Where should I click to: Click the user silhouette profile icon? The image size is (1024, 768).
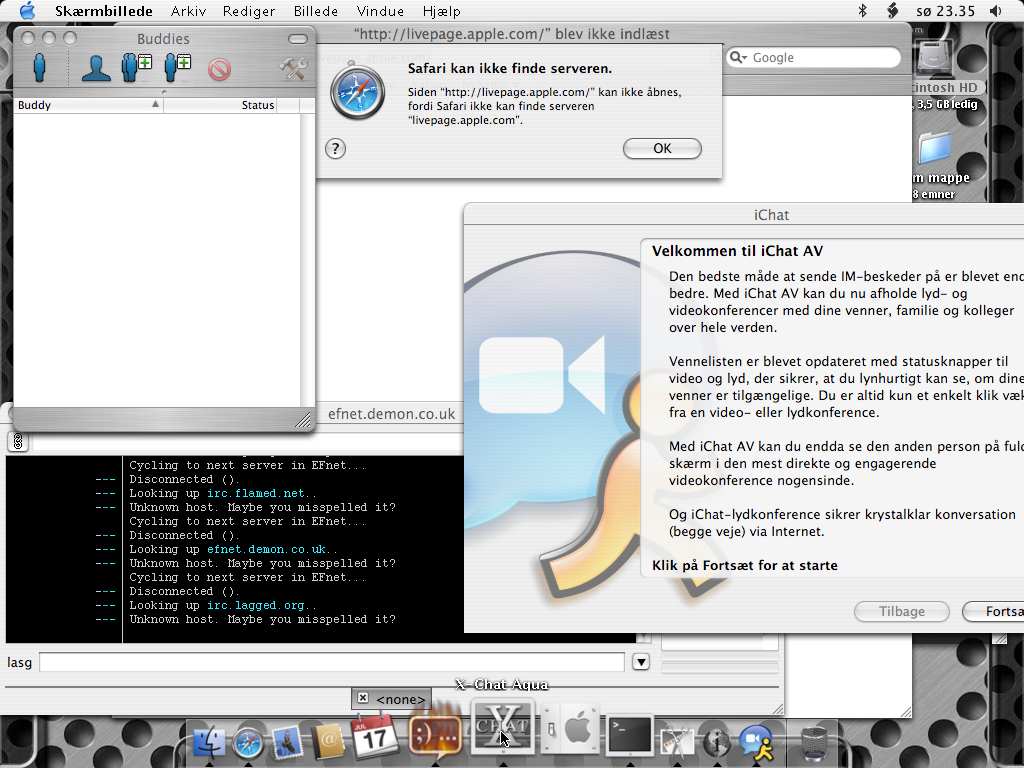(x=96, y=68)
